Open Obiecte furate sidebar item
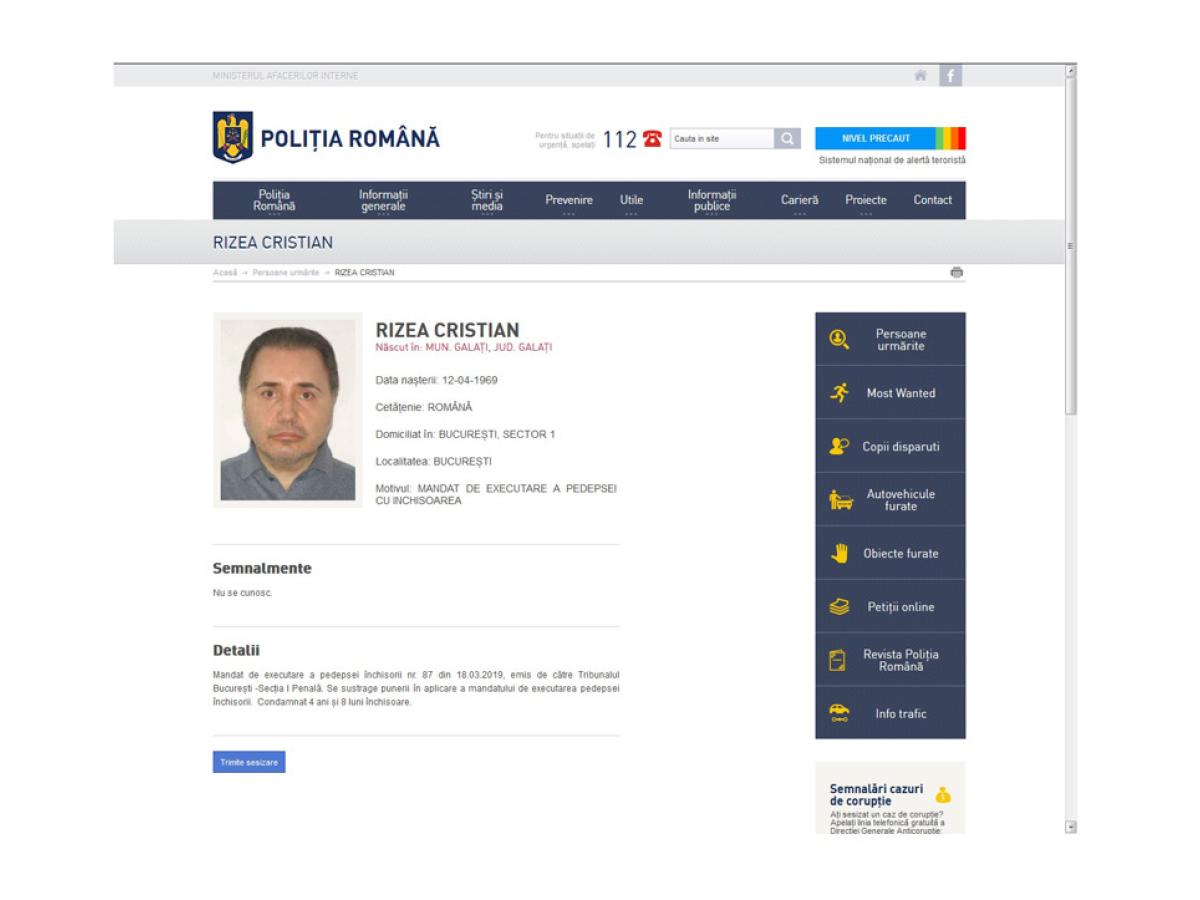1200x900 pixels. click(x=890, y=553)
